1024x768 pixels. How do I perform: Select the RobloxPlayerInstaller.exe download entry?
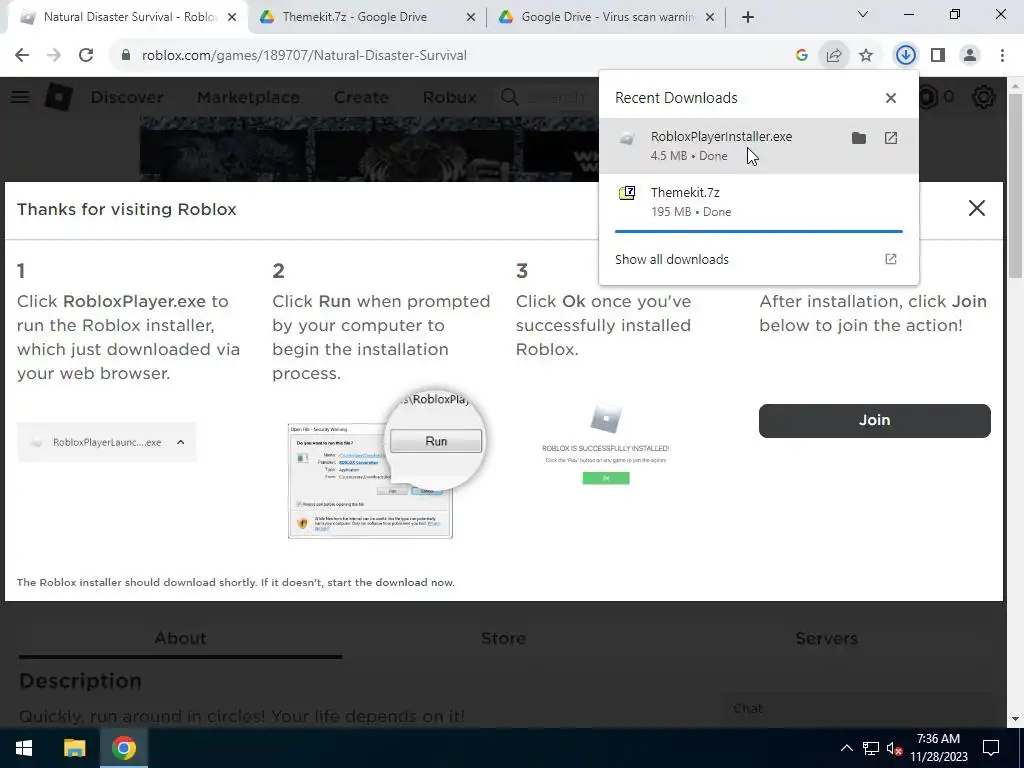(759, 146)
